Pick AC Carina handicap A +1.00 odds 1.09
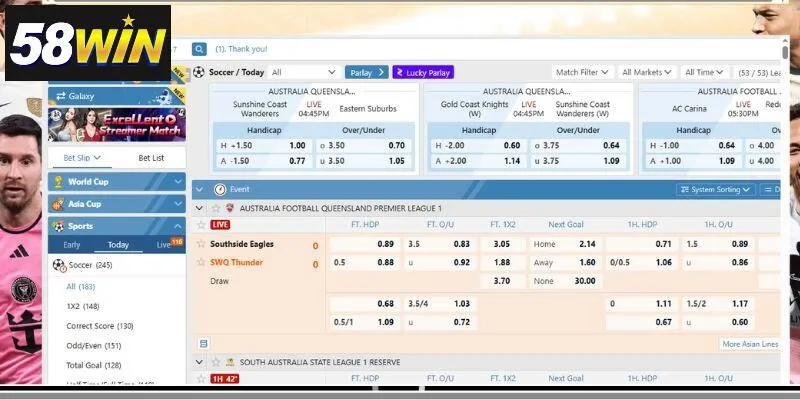The height and width of the screenshot is (400, 800). [694, 161]
